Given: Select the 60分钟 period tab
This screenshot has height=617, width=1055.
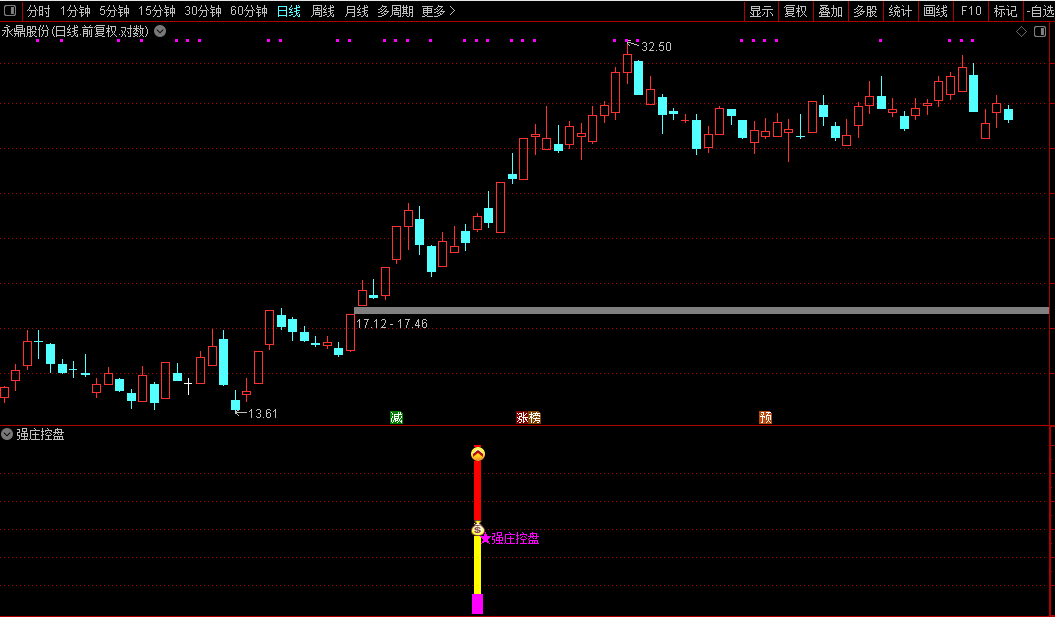Looking at the screenshot, I should (x=248, y=11).
